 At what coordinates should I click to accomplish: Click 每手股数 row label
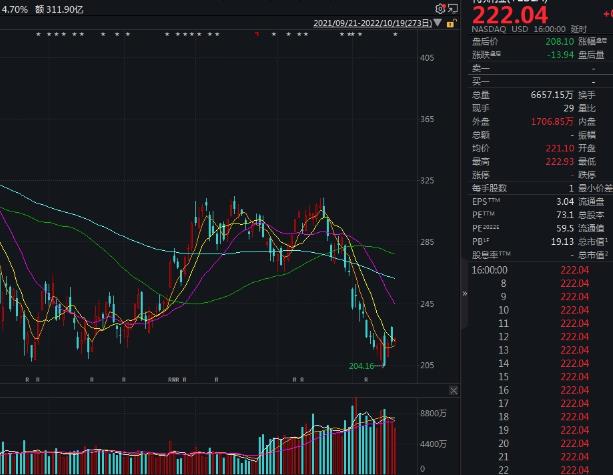click(x=489, y=188)
